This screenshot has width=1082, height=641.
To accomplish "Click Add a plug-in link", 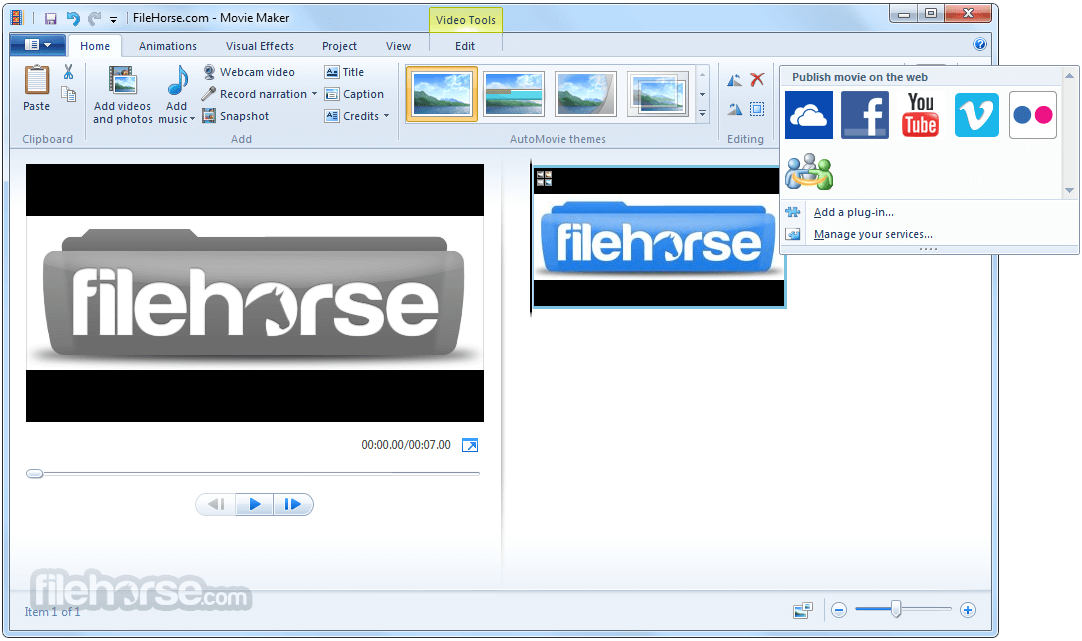I will point(854,213).
